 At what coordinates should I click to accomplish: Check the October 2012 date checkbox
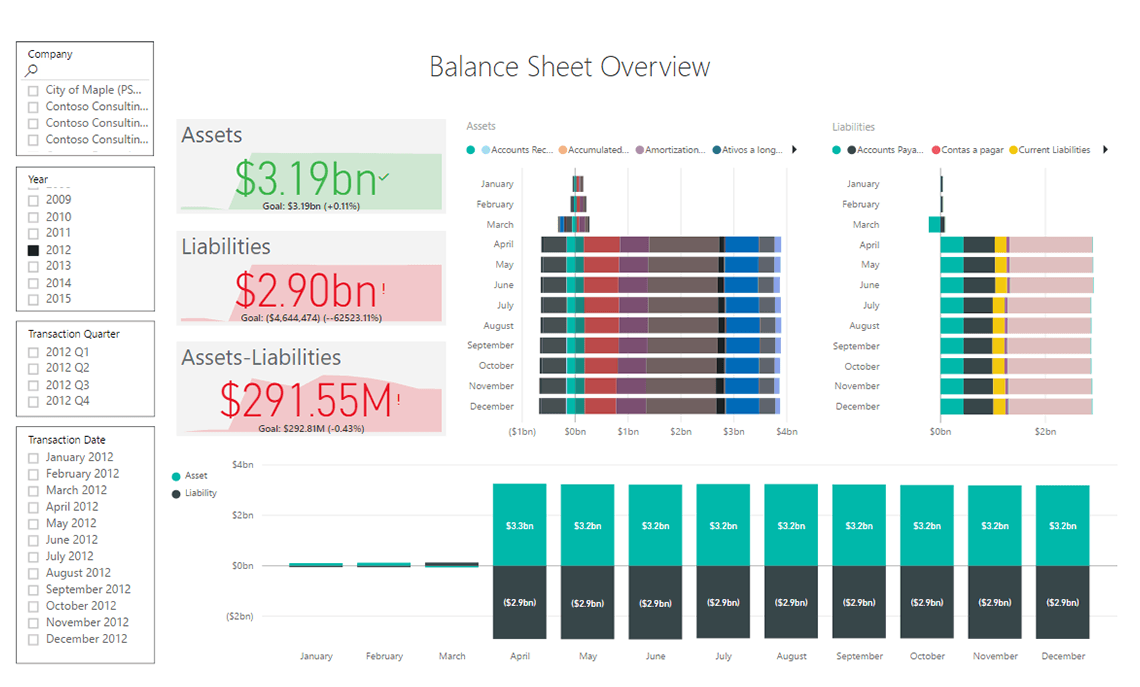pos(33,607)
